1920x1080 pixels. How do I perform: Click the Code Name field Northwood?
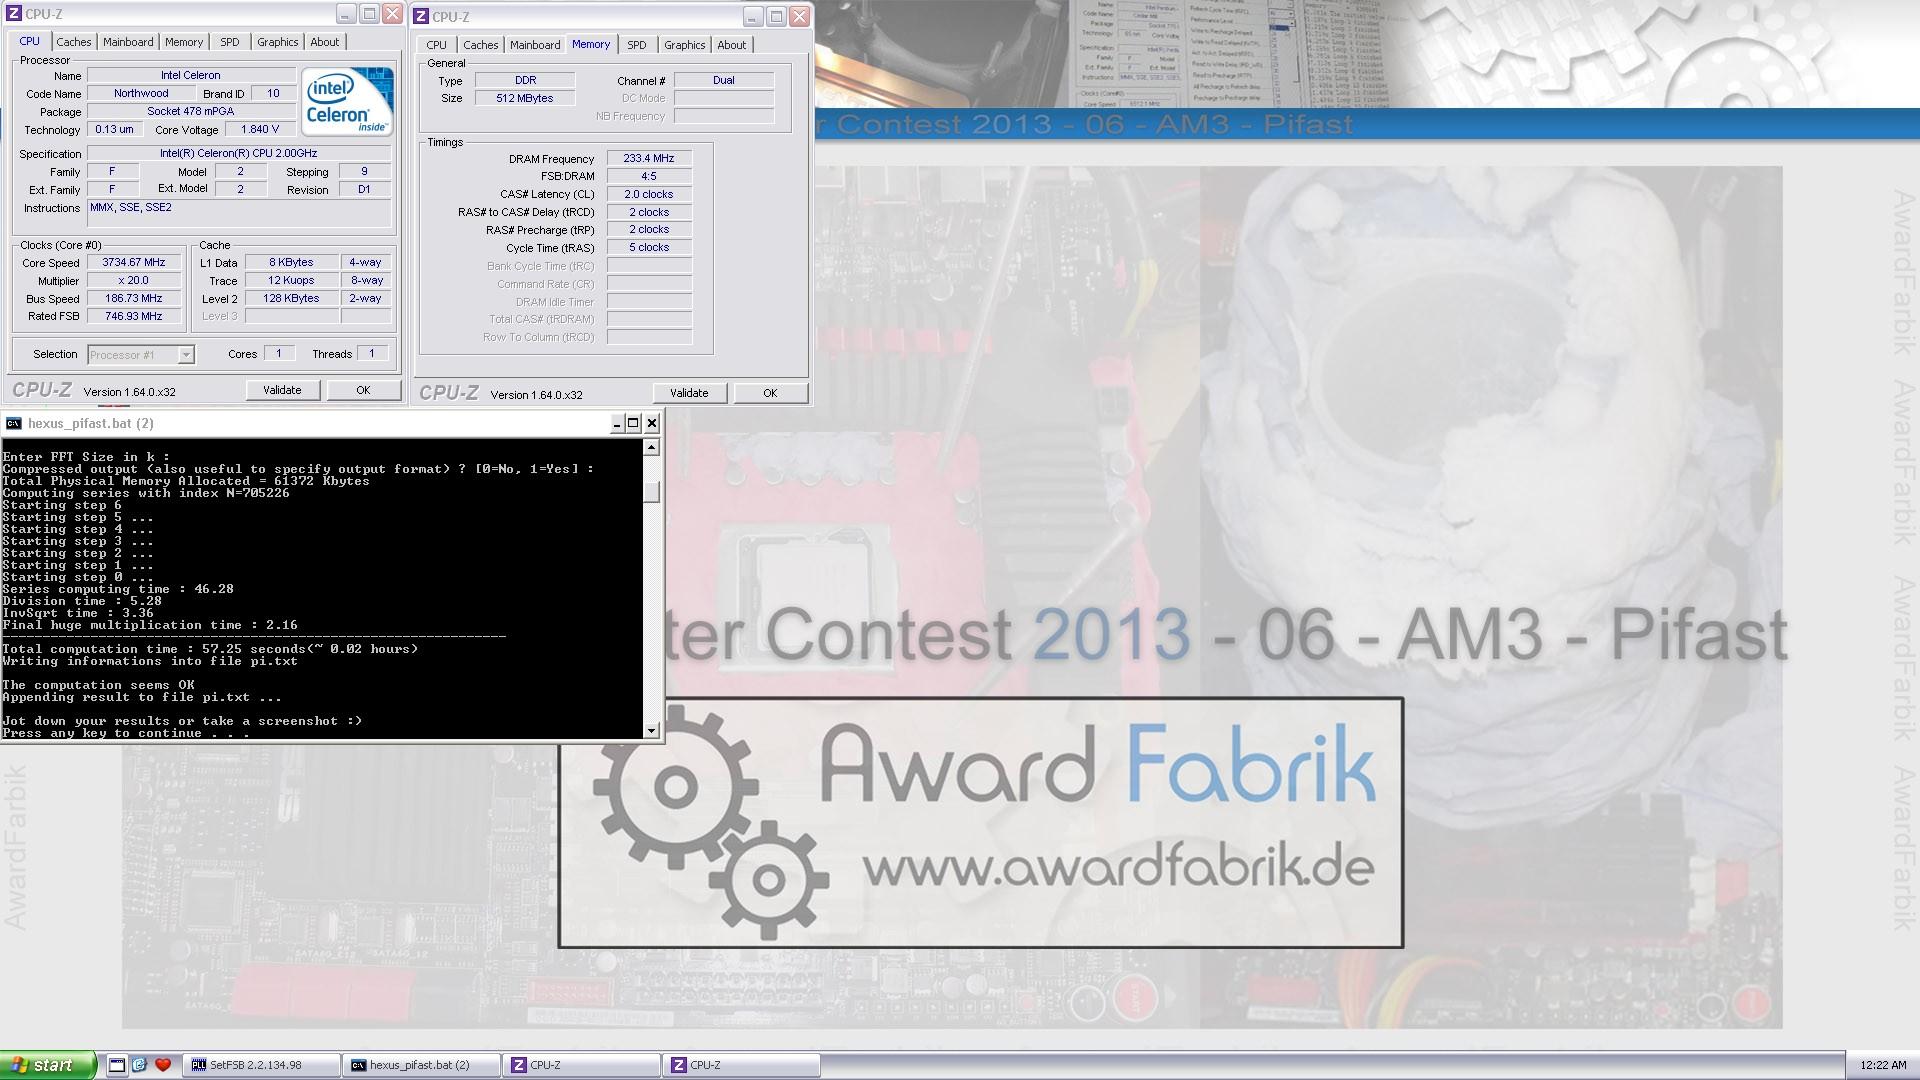pyautogui.click(x=141, y=93)
